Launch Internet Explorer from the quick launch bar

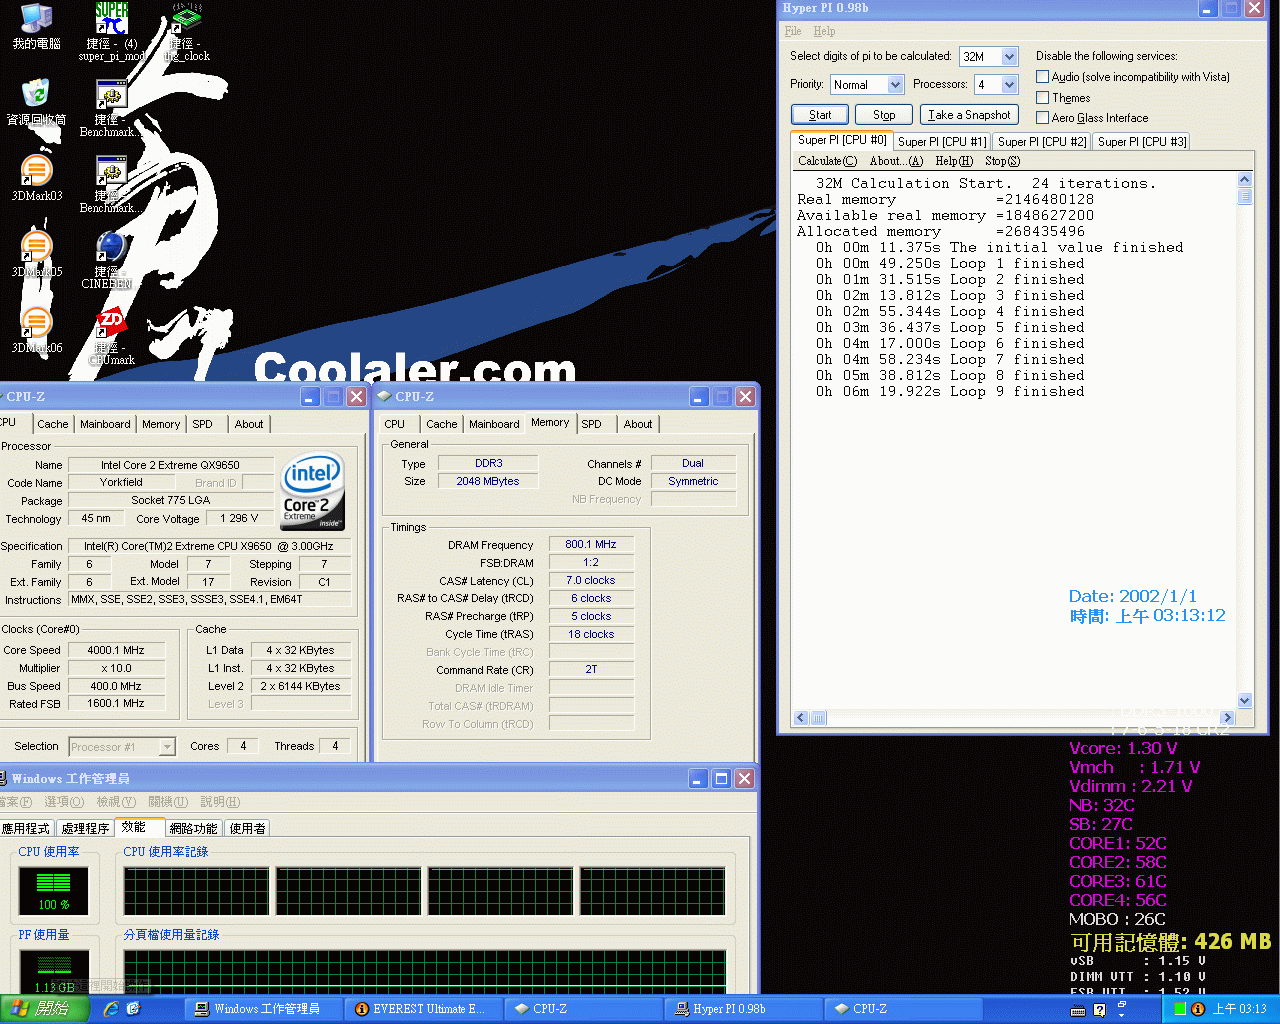(111, 1009)
